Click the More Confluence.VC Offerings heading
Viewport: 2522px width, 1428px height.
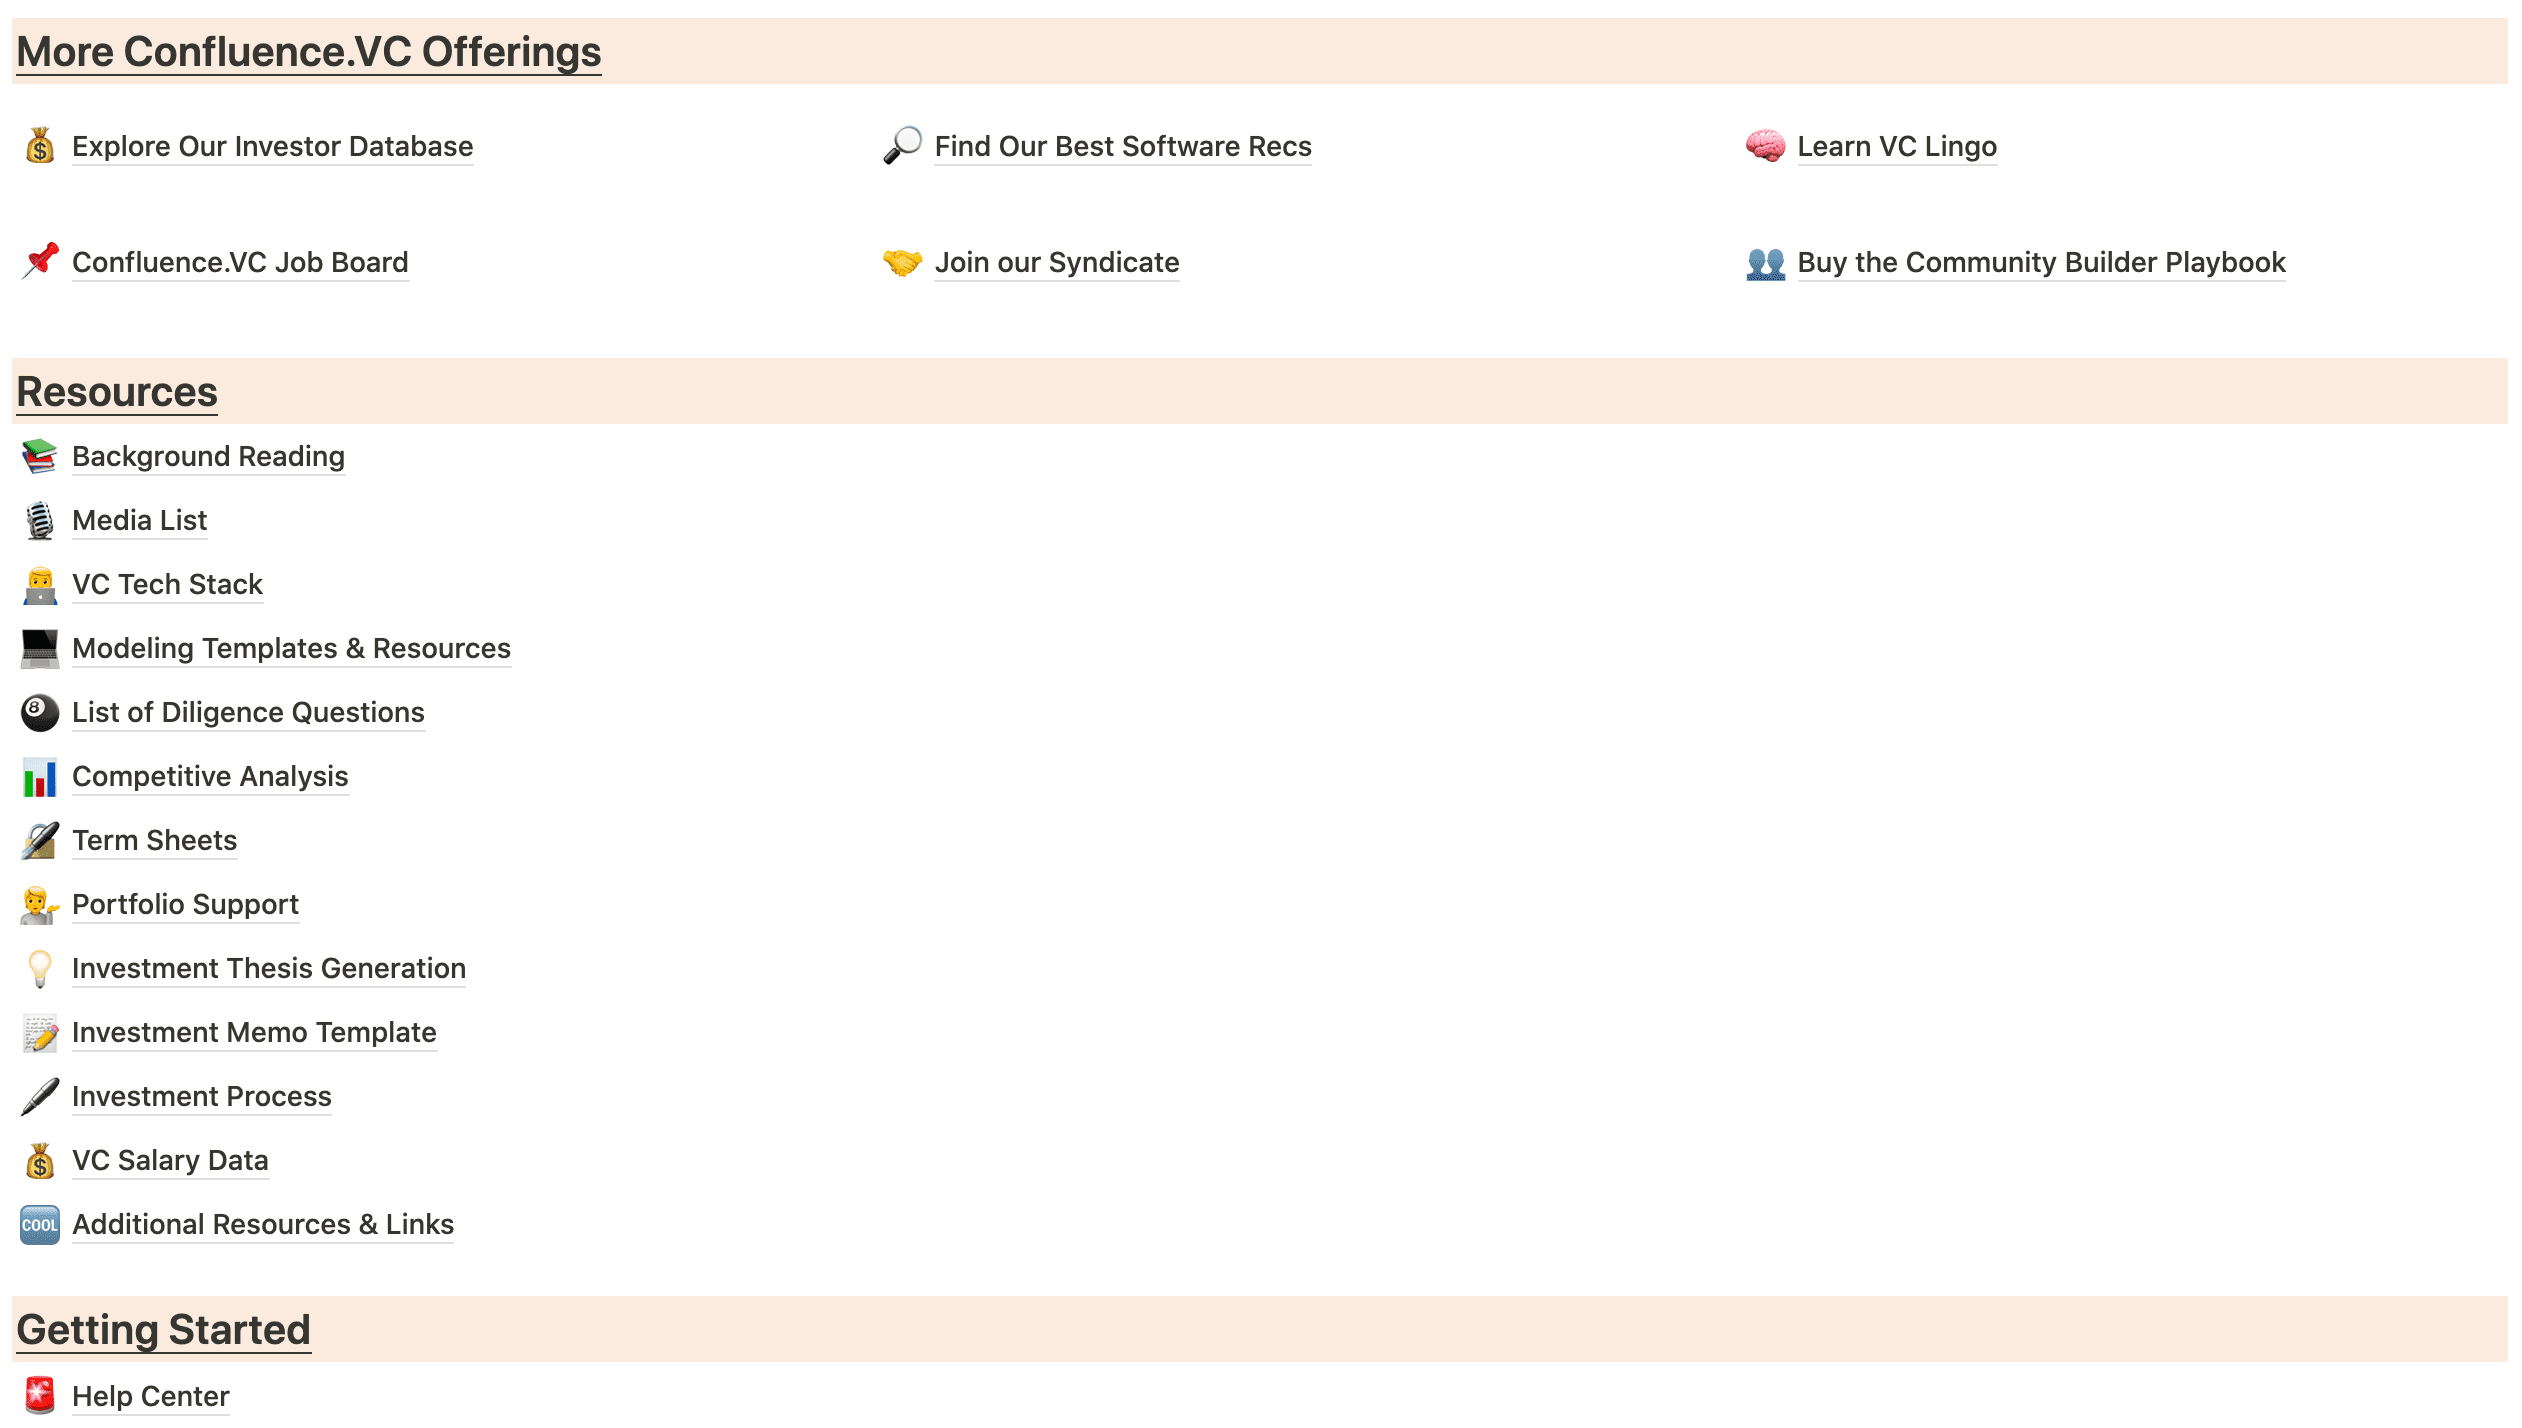309,52
